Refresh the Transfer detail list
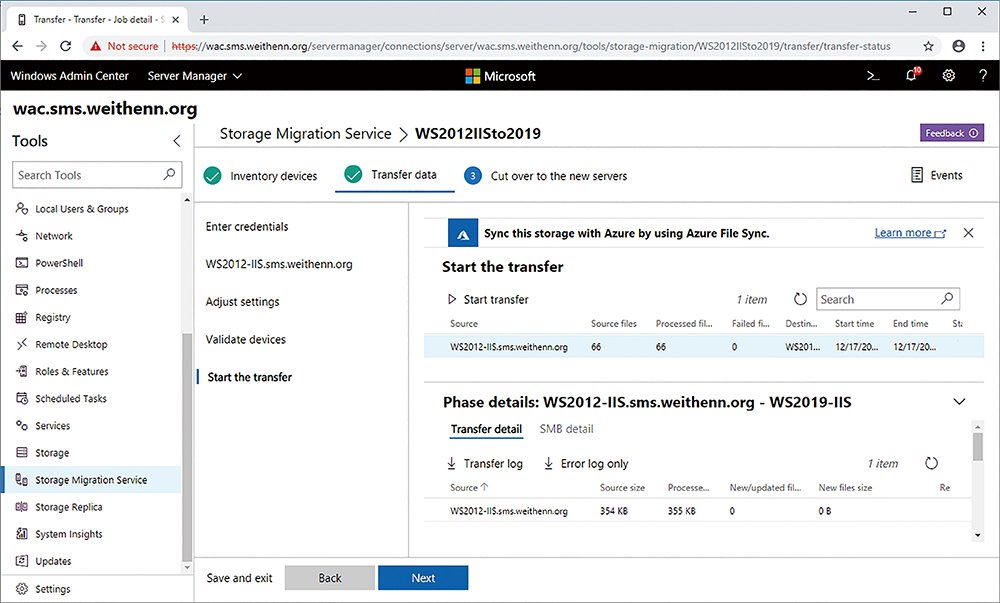Image resolution: width=1000 pixels, height=603 pixels. coord(932,463)
